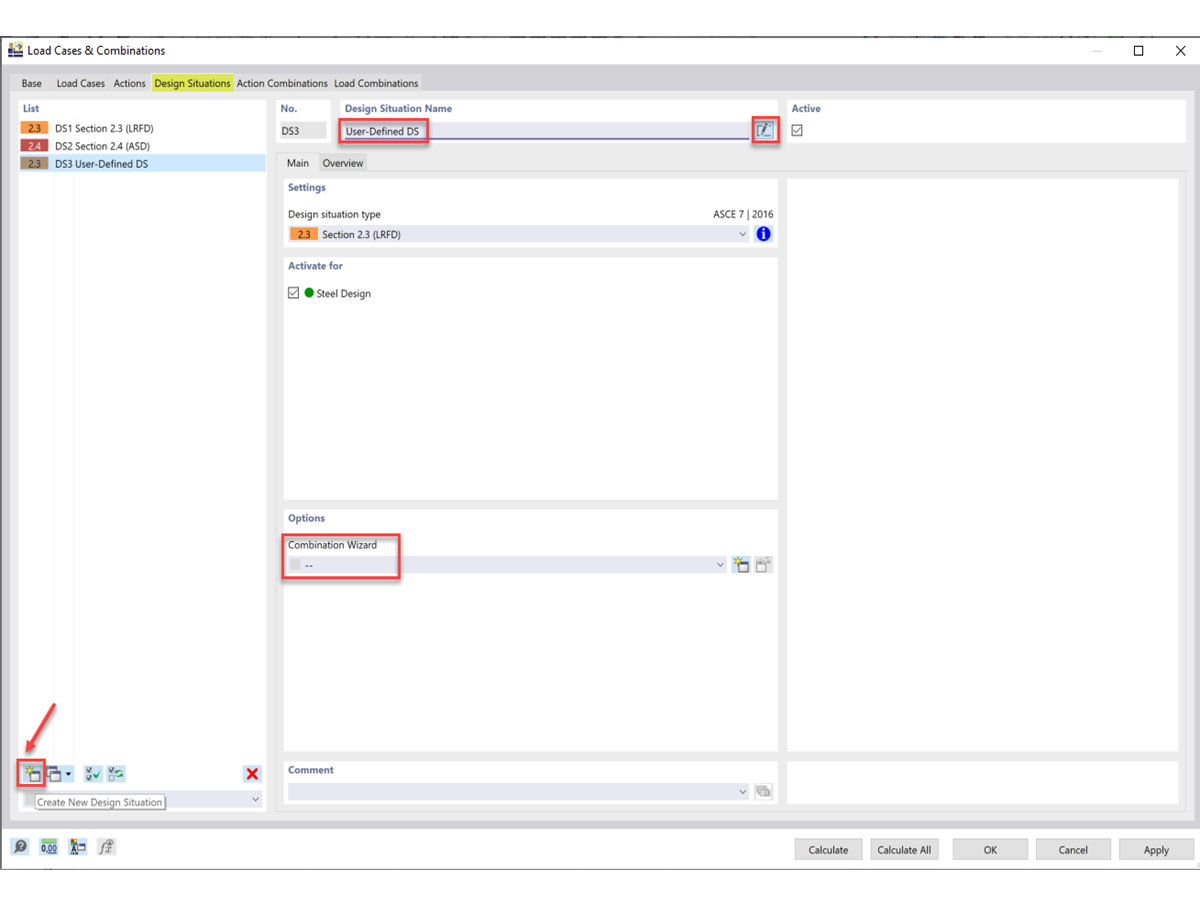Open the Design situation type dropdown
Image resolution: width=1200 pixels, height=900 pixels.
pyautogui.click(x=743, y=233)
